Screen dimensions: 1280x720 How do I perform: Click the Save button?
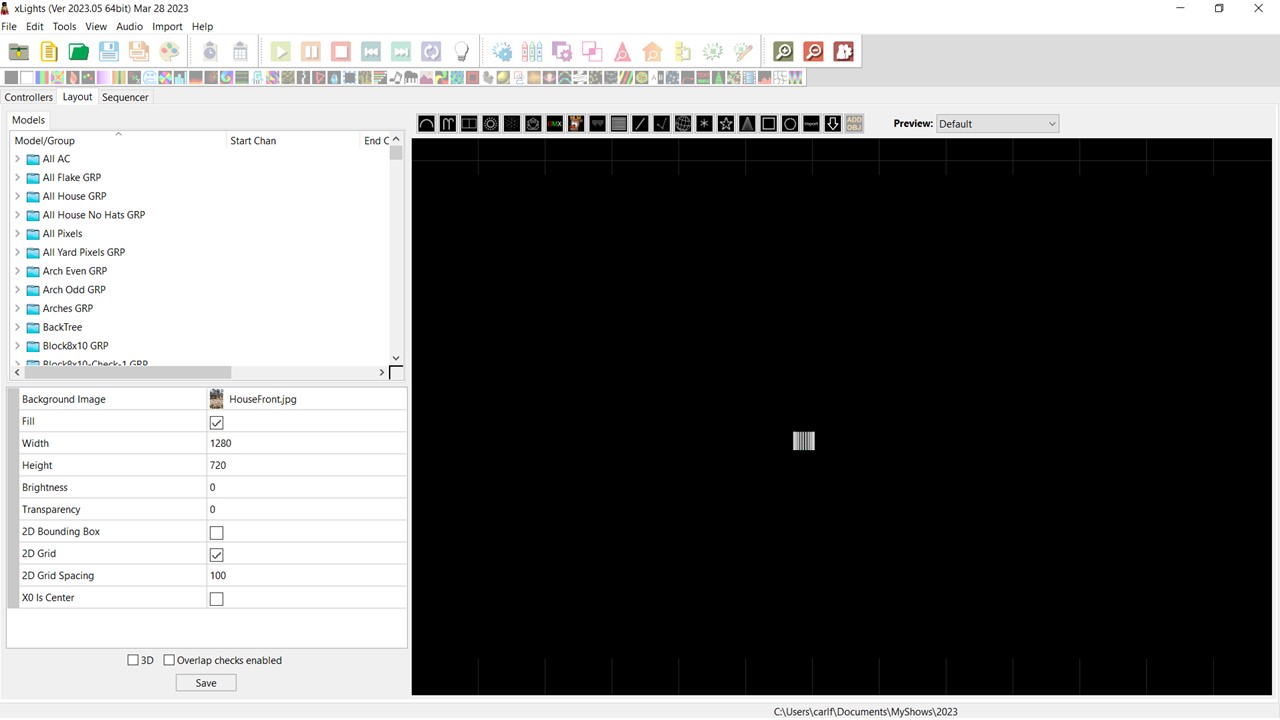click(205, 682)
